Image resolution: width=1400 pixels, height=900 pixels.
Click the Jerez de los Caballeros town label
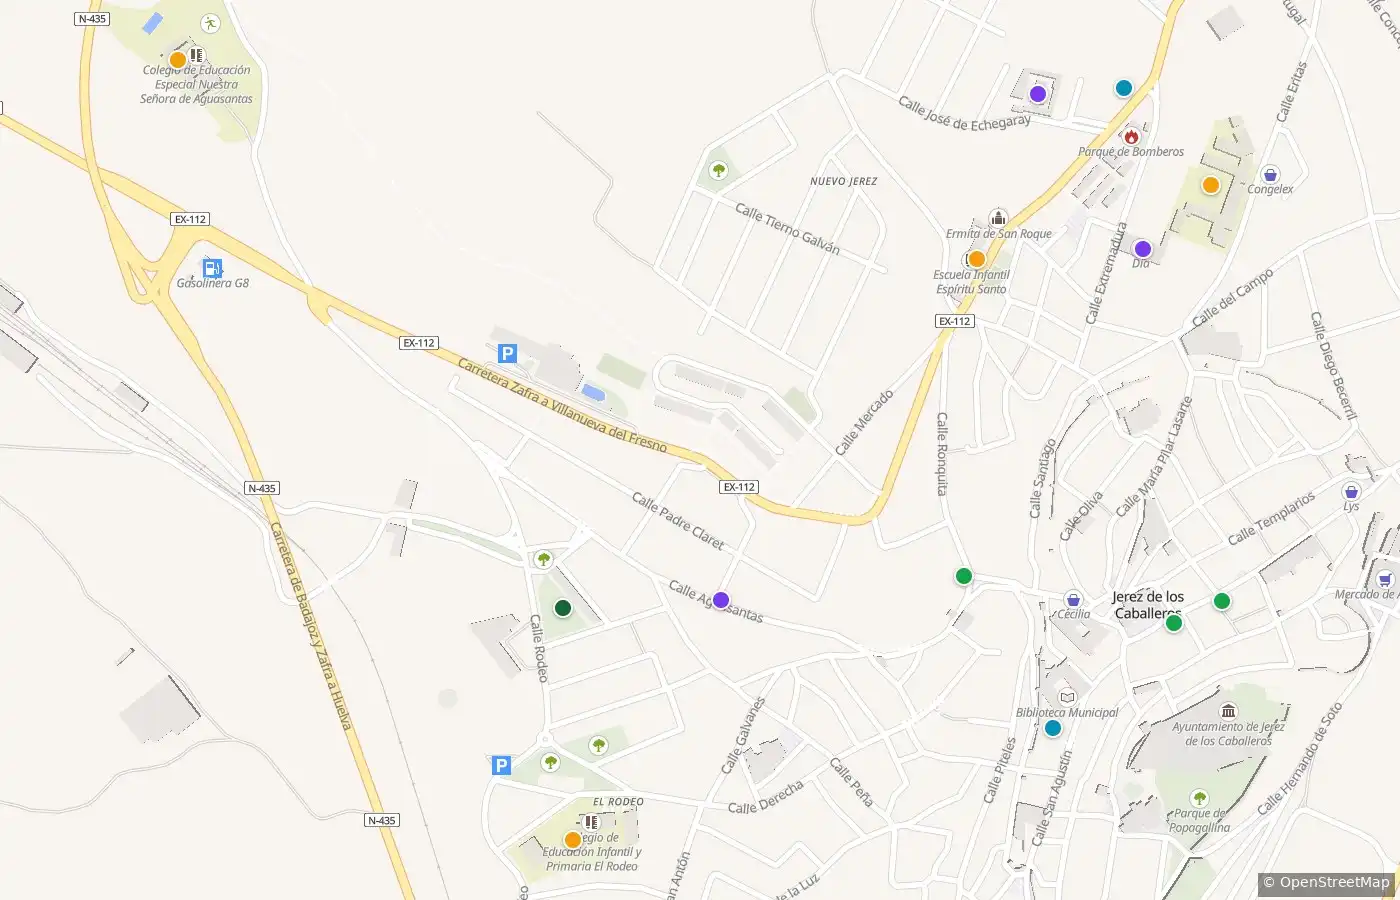1148,605
